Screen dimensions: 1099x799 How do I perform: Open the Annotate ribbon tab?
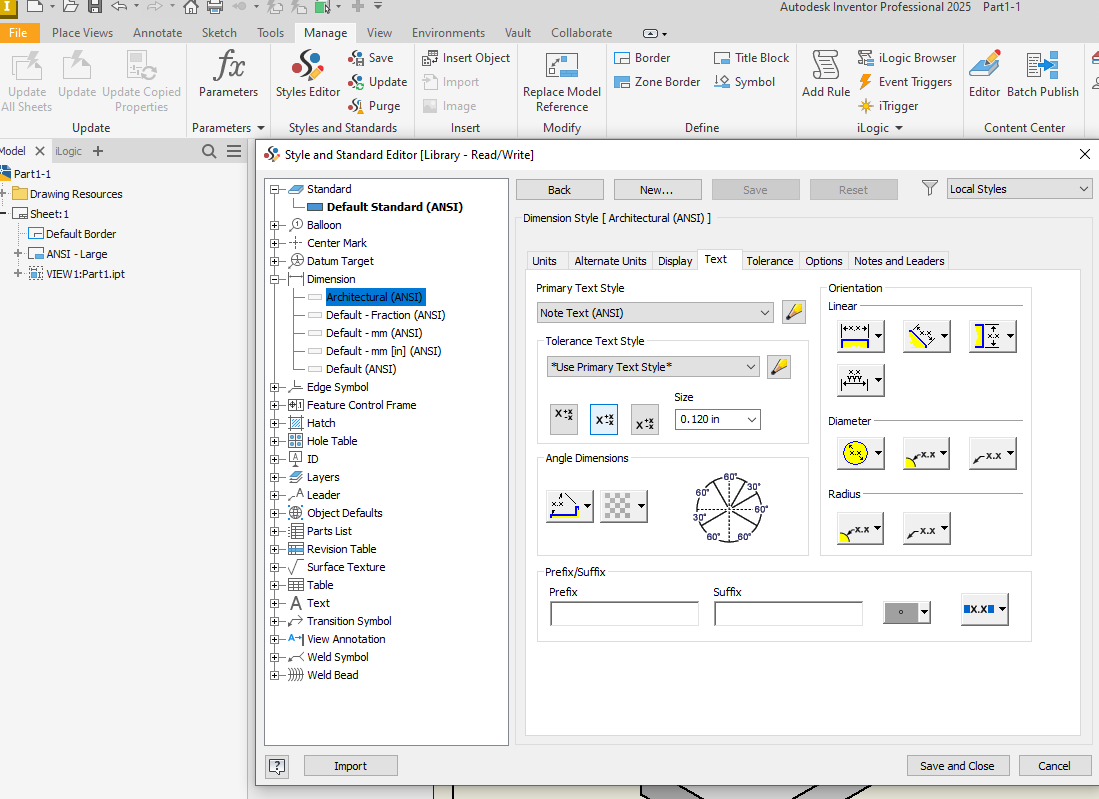(x=158, y=33)
